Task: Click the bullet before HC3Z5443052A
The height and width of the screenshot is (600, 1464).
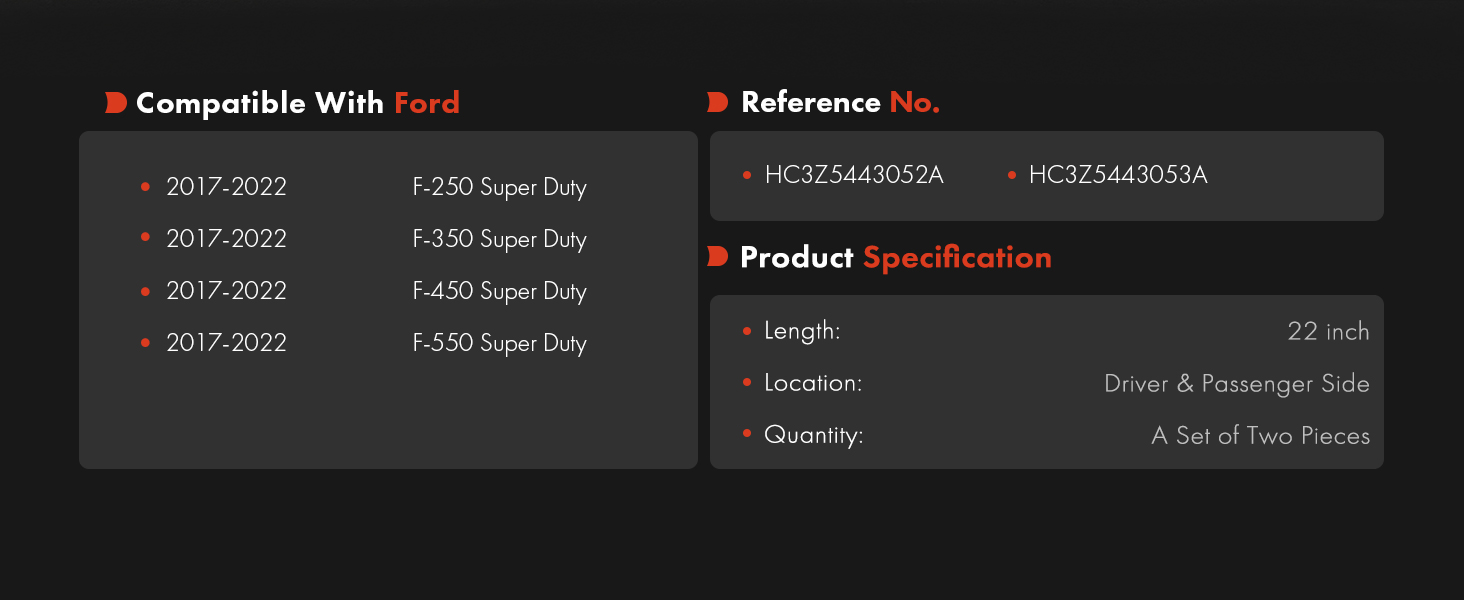Action: 747,175
